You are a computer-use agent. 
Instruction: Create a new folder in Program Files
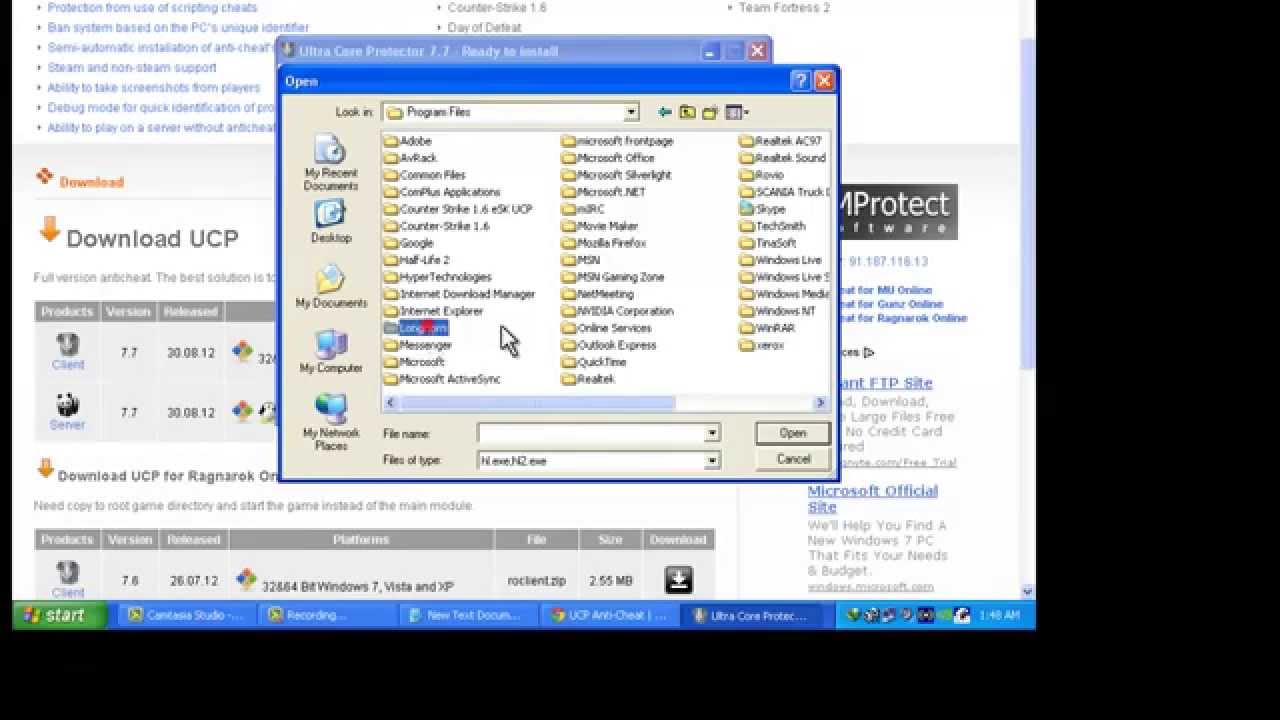tap(710, 113)
